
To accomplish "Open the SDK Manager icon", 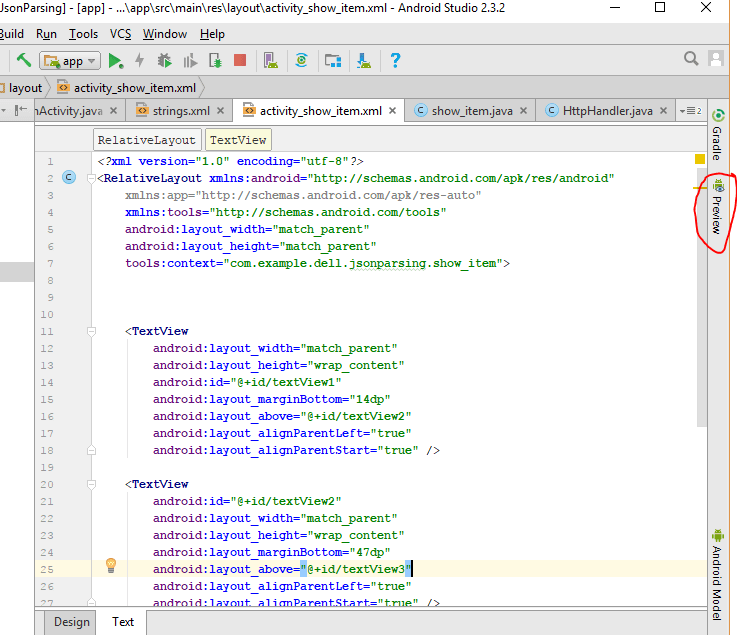I will (x=363, y=61).
